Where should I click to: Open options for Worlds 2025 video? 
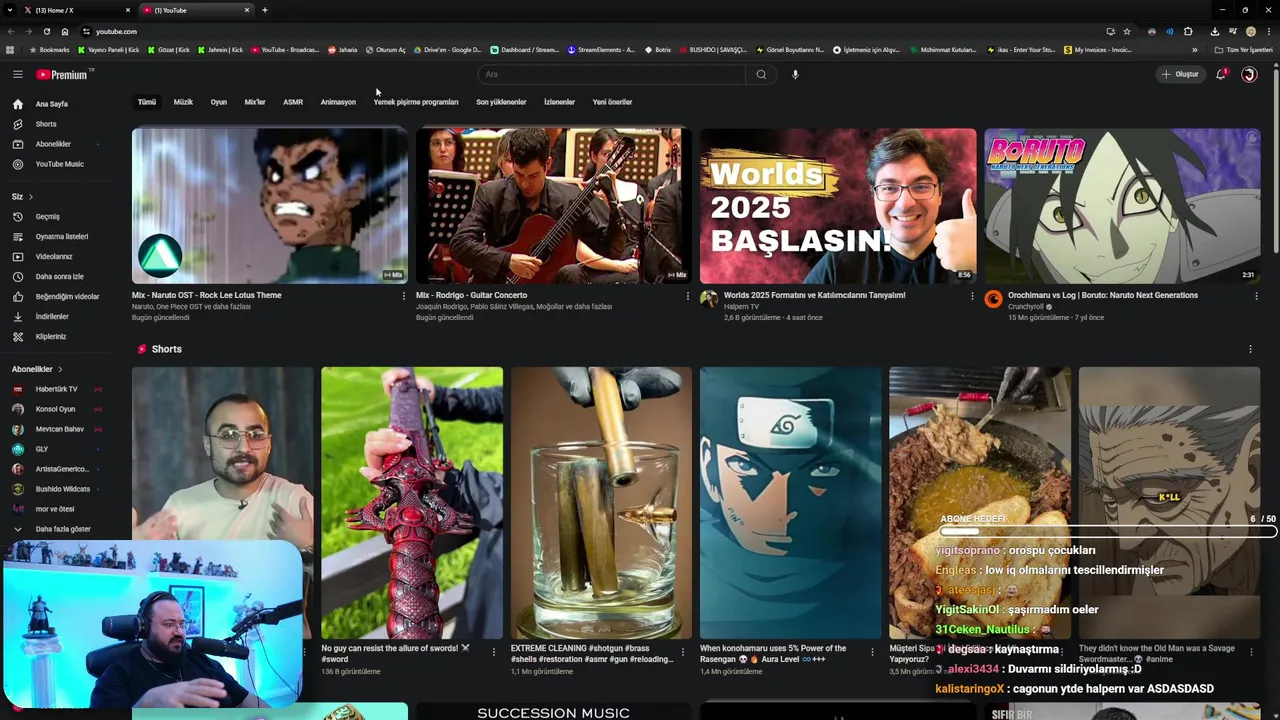click(x=972, y=296)
